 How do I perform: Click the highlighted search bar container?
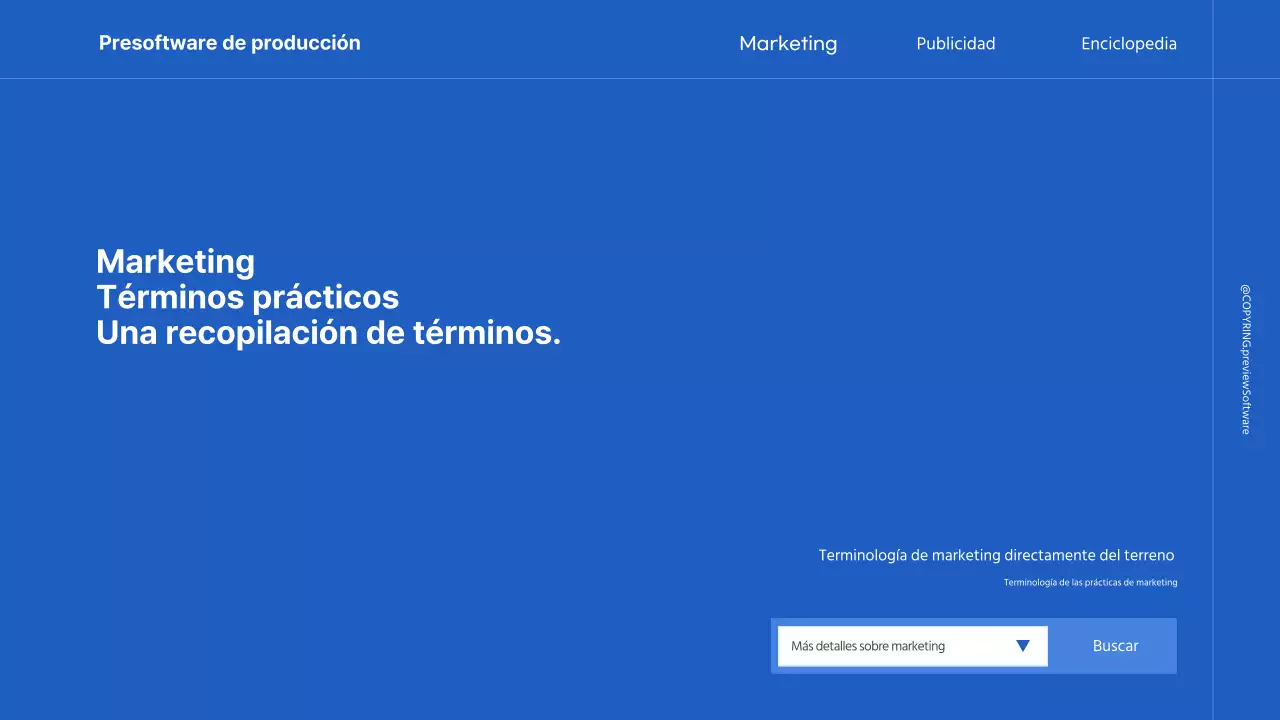tap(973, 646)
